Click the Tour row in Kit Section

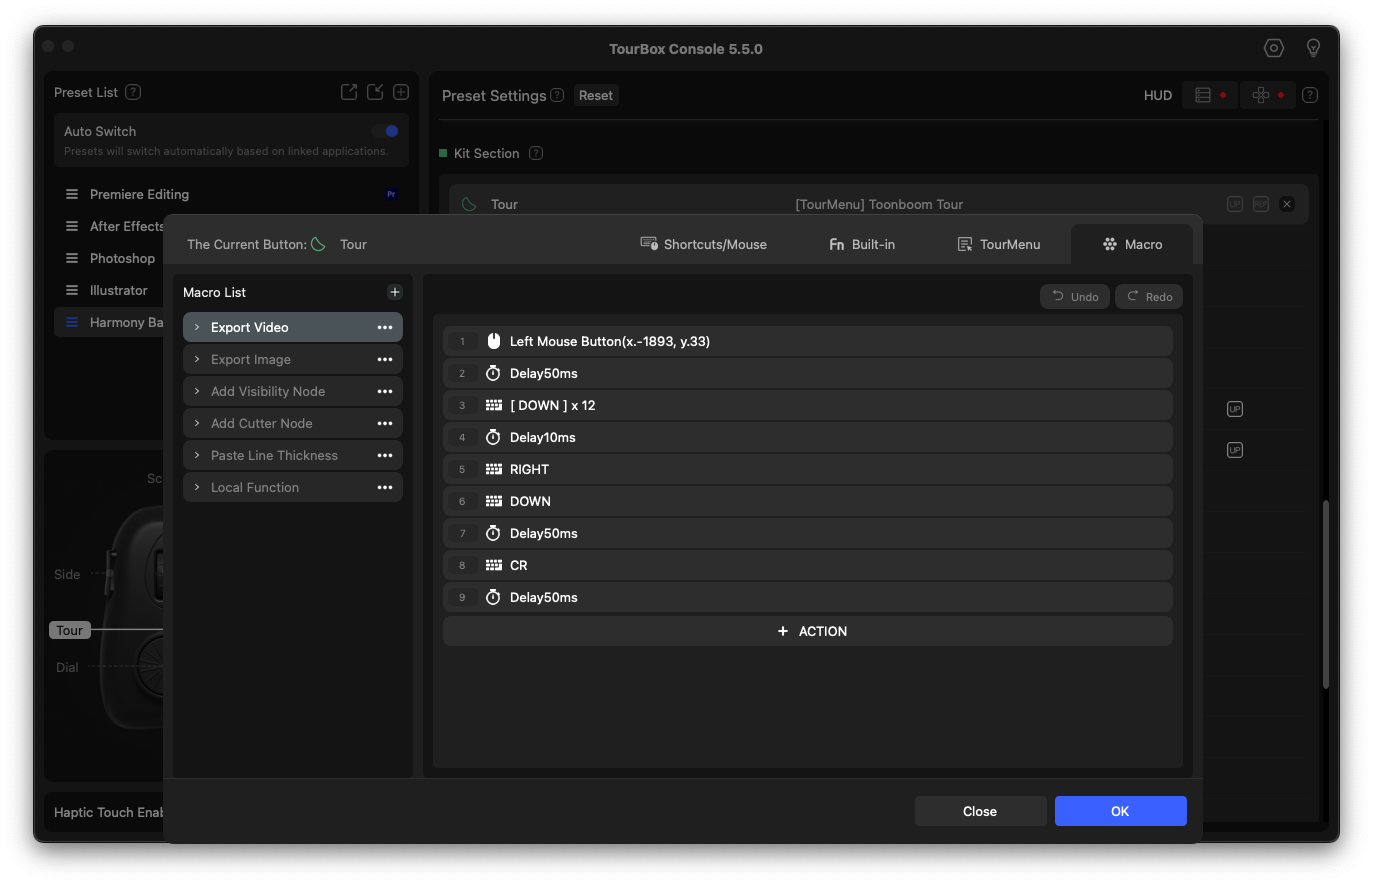pyautogui.click(x=878, y=204)
